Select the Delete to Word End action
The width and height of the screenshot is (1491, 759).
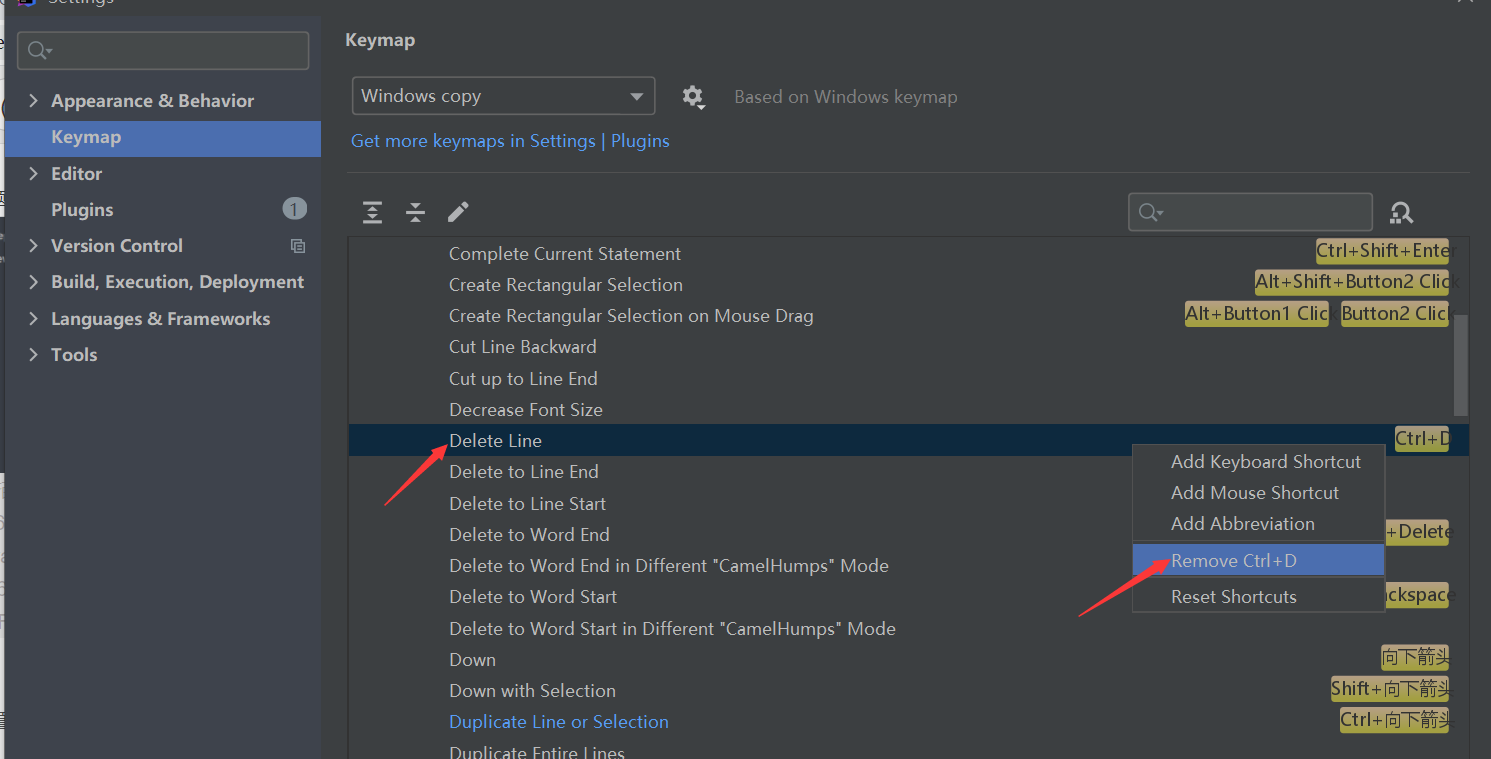pos(529,535)
